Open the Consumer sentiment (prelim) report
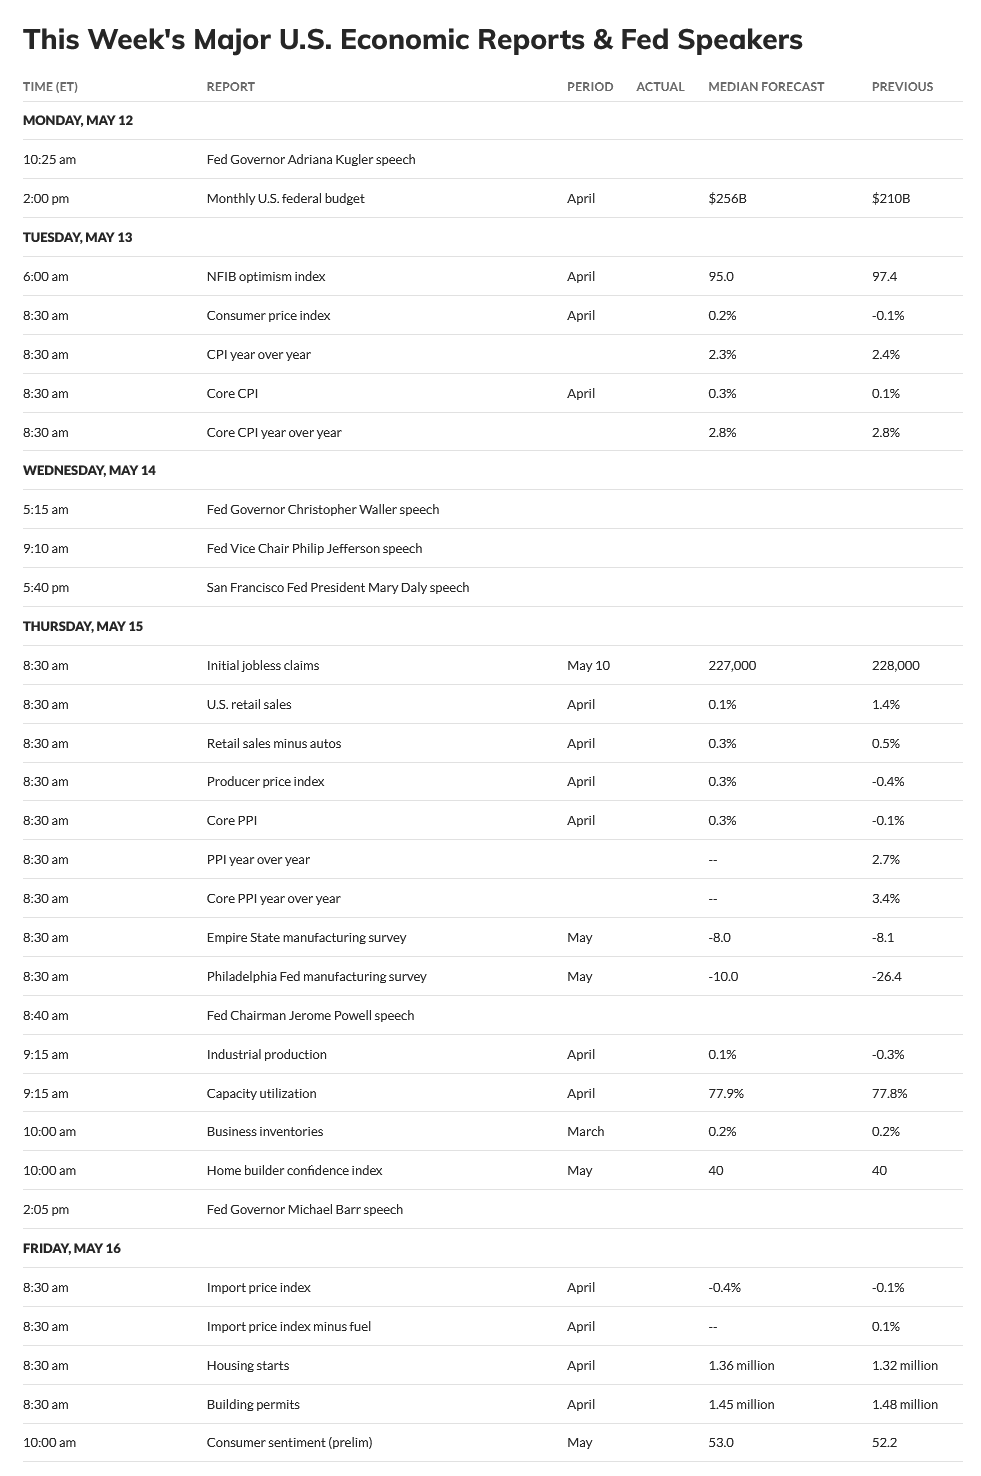Screen dimensions: 981x1476 (288, 1442)
